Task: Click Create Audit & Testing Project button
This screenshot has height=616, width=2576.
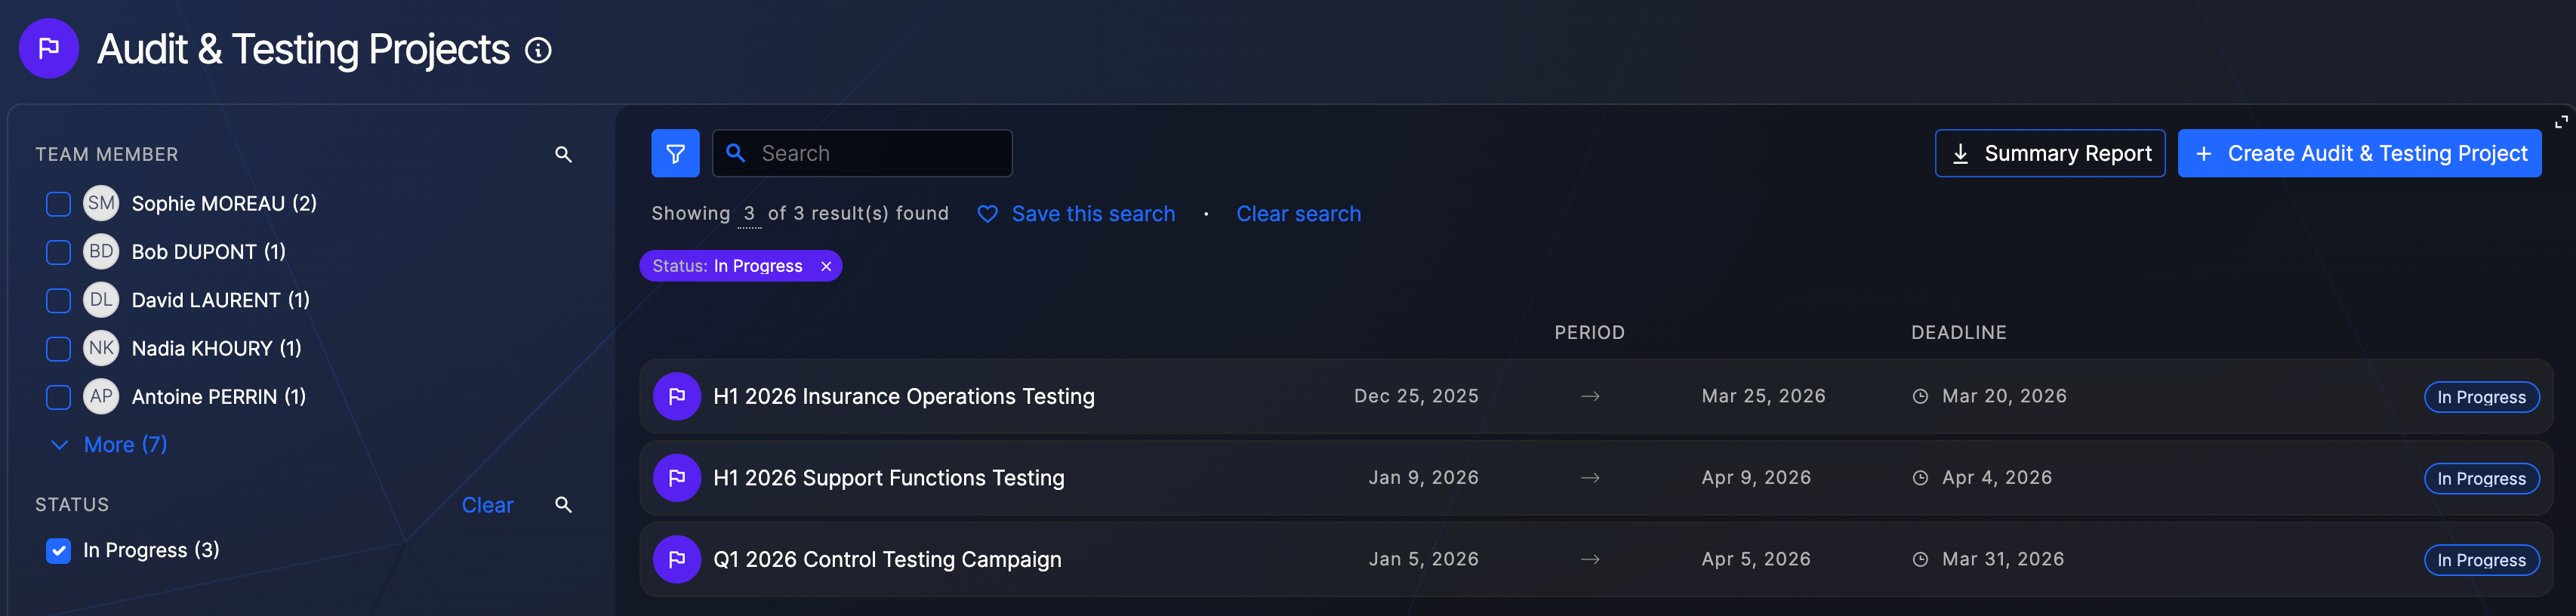Action: point(2359,153)
